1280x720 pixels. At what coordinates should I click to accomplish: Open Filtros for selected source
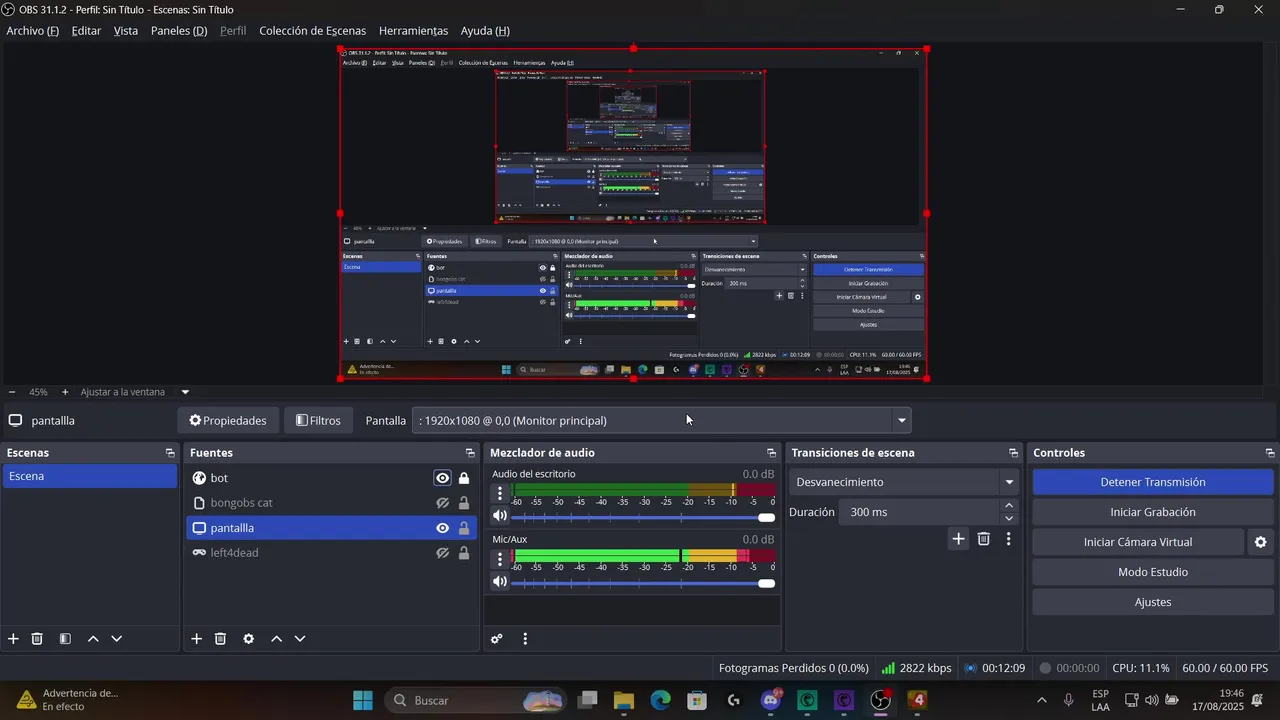[x=318, y=421]
